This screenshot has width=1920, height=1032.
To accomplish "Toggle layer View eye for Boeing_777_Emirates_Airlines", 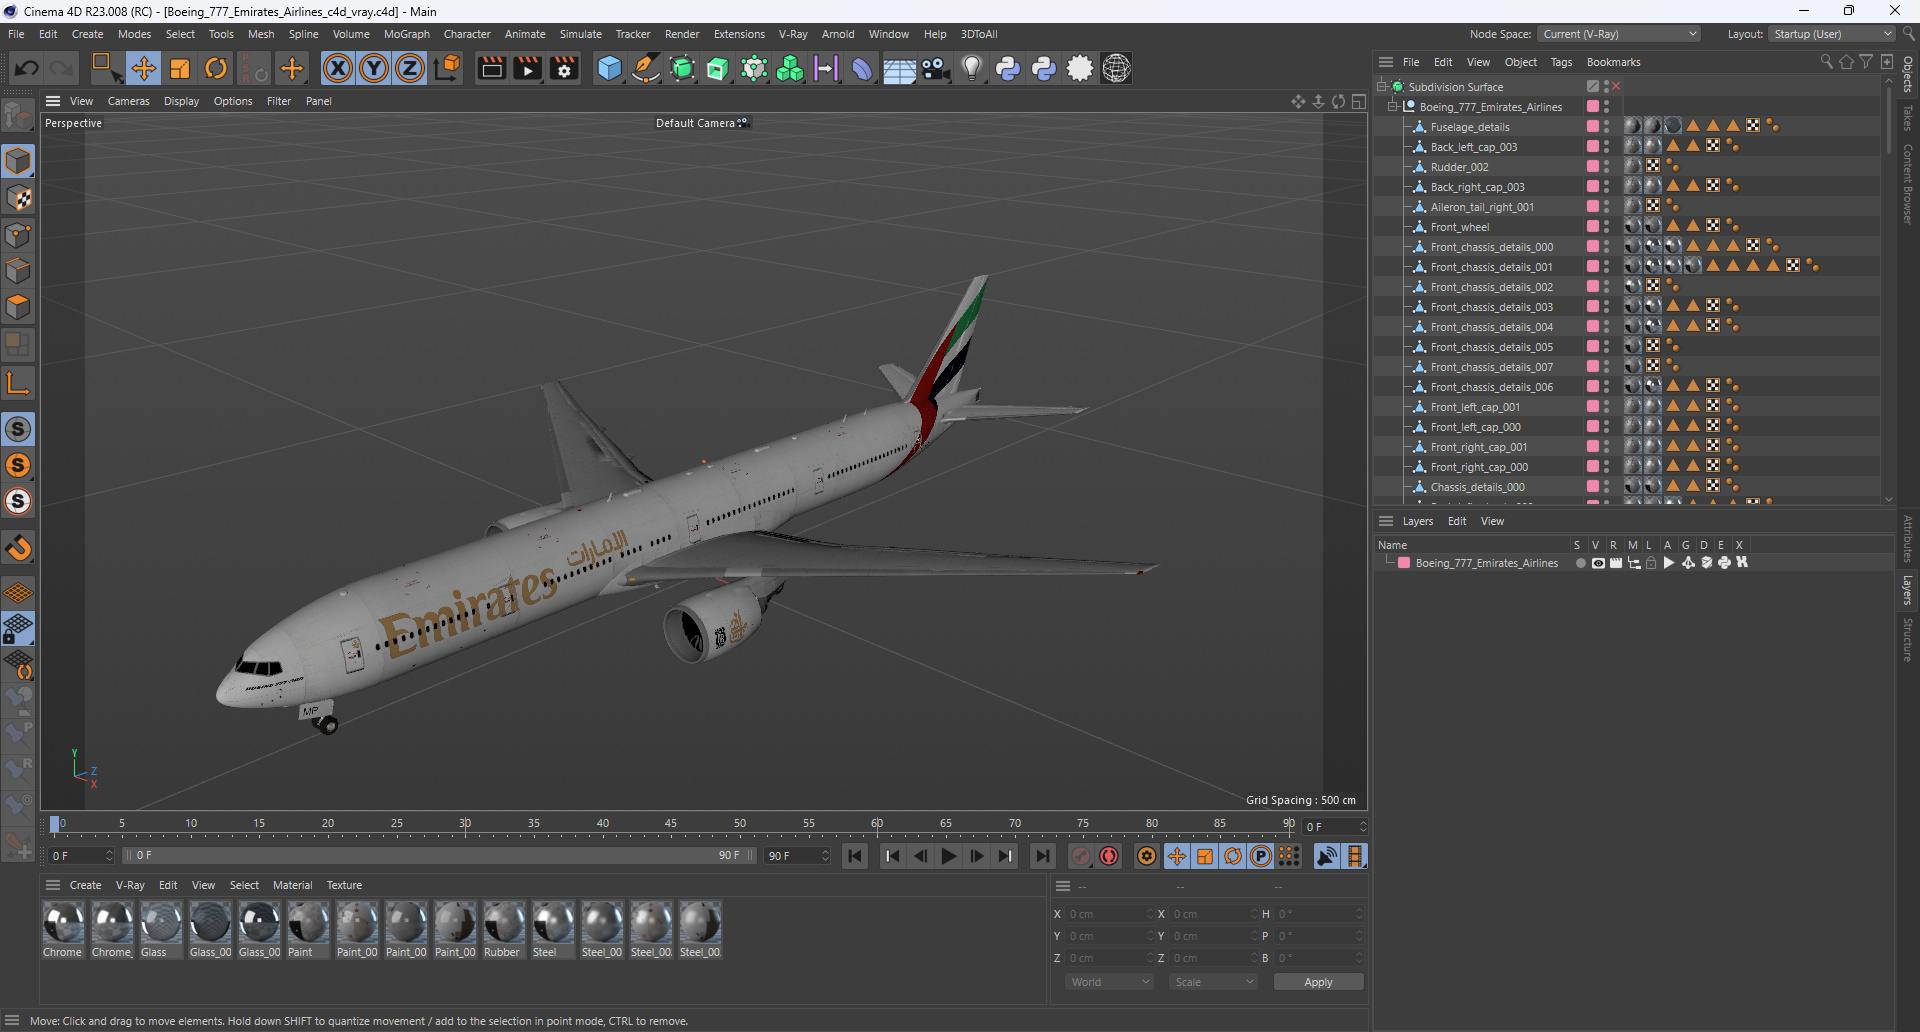I will [1598, 563].
